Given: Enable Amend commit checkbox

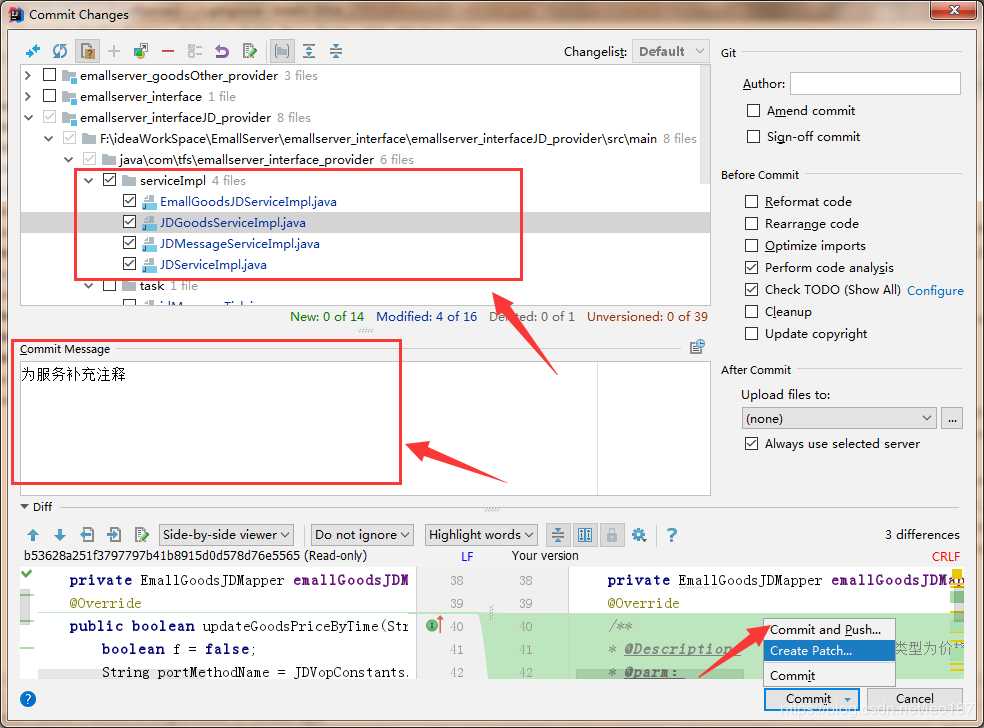Looking at the screenshot, I should (x=753, y=110).
